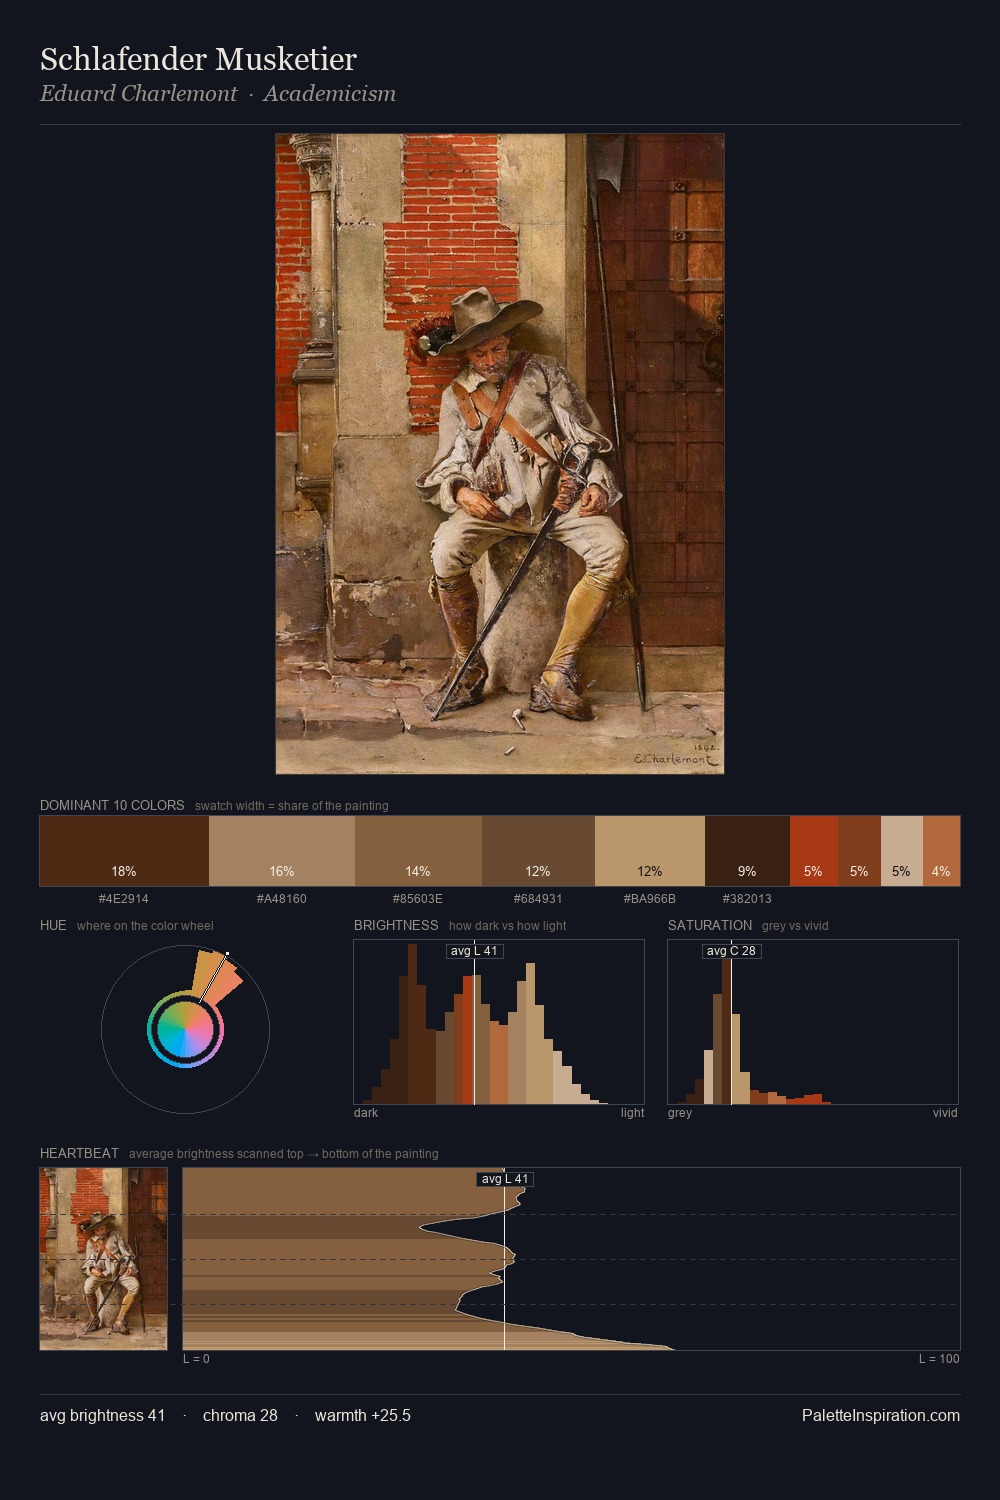Click the 5% brick red swatch
The image size is (1000, 1500).
coord(814,851)
